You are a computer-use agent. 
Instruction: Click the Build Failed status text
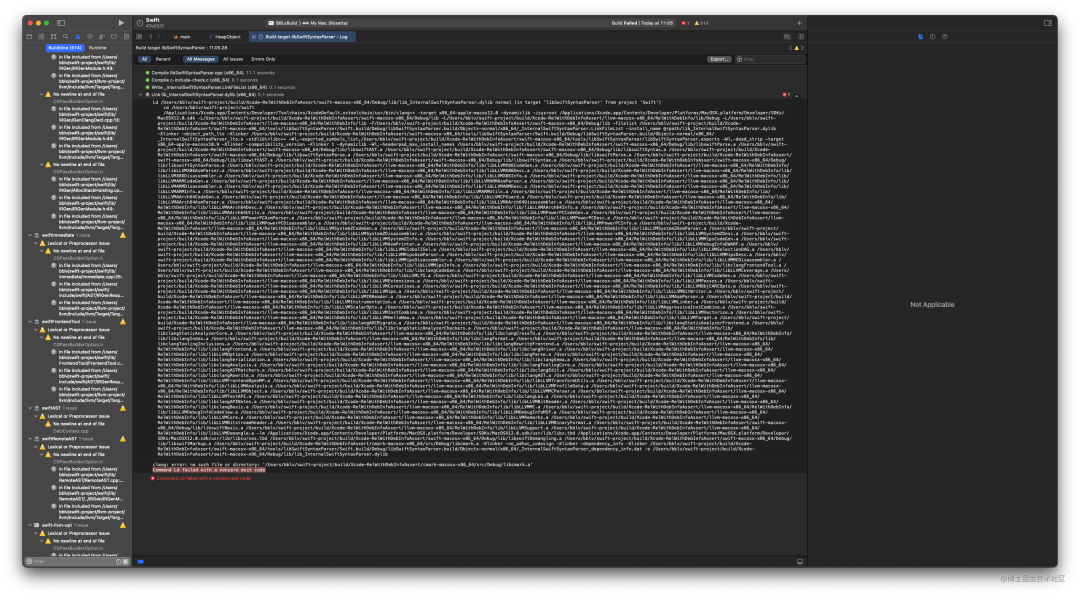tap(643, 23)
